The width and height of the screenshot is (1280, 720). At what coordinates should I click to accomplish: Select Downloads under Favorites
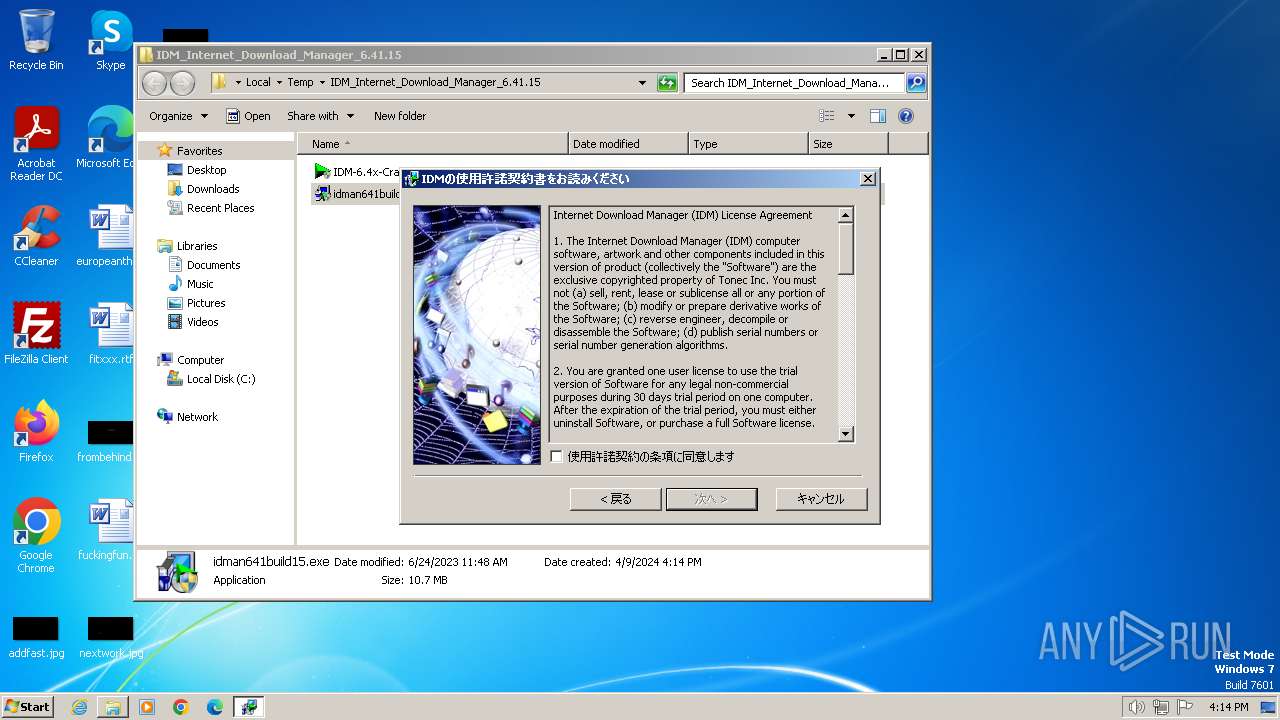212,189
